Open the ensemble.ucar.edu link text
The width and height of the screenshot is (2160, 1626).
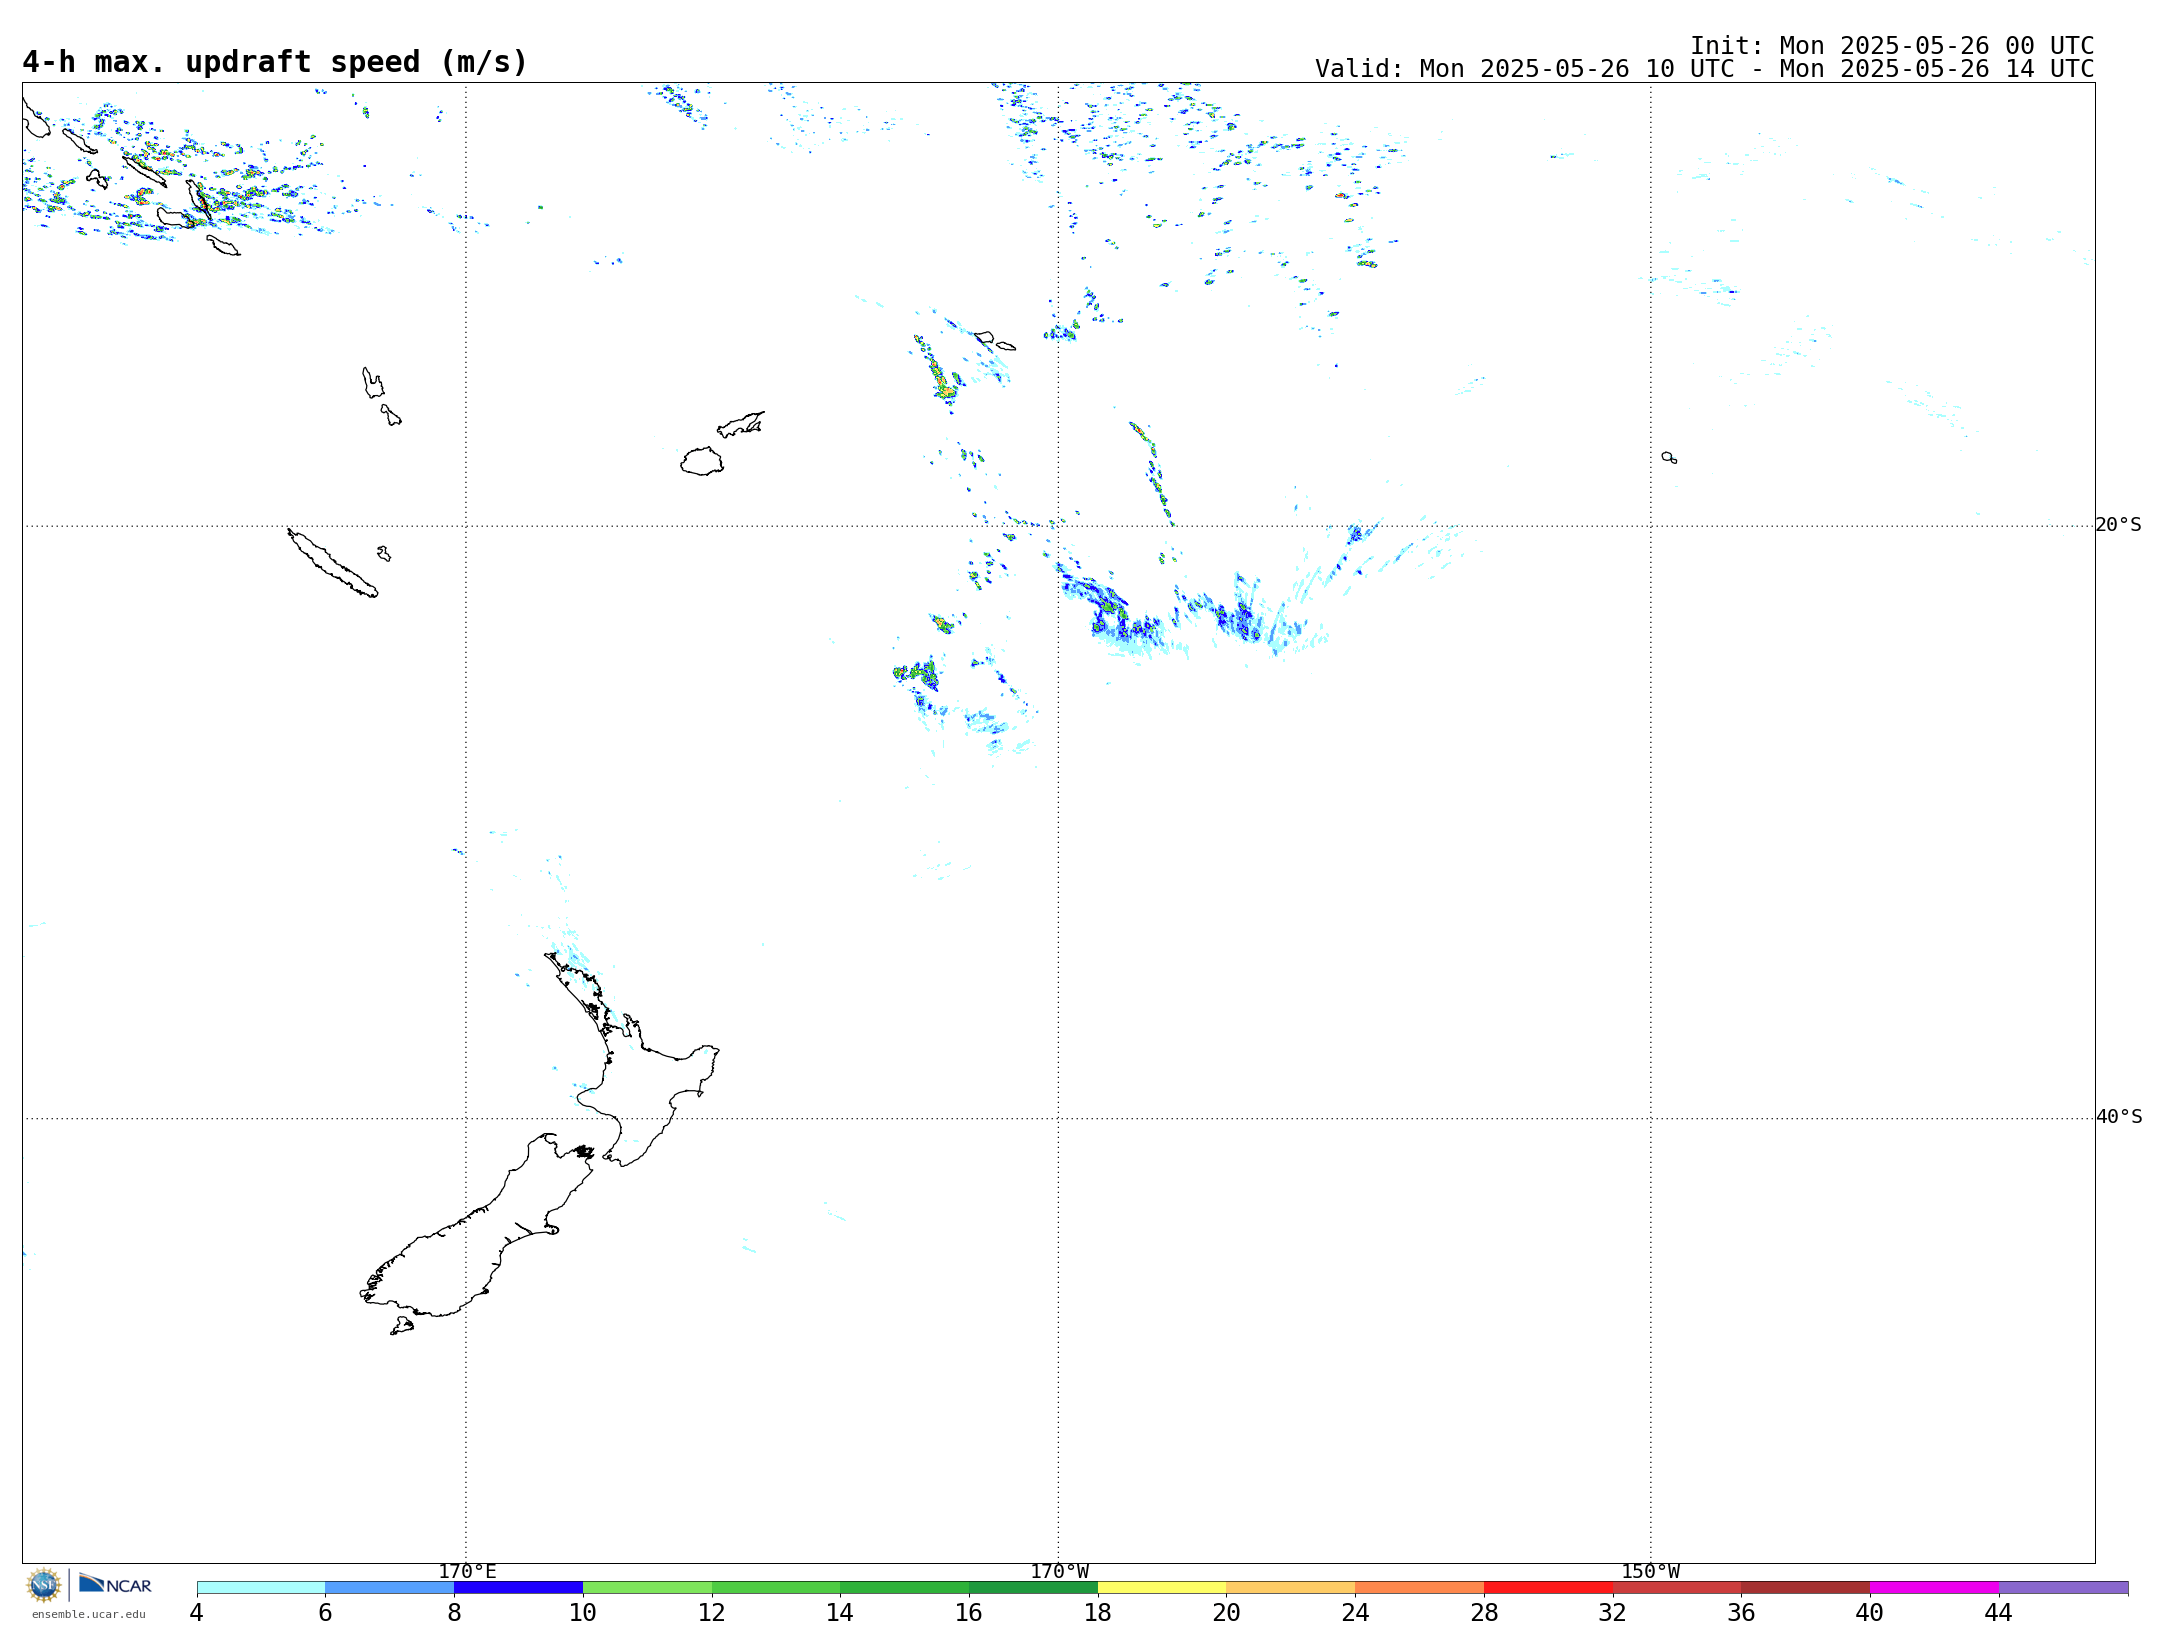88,1614
